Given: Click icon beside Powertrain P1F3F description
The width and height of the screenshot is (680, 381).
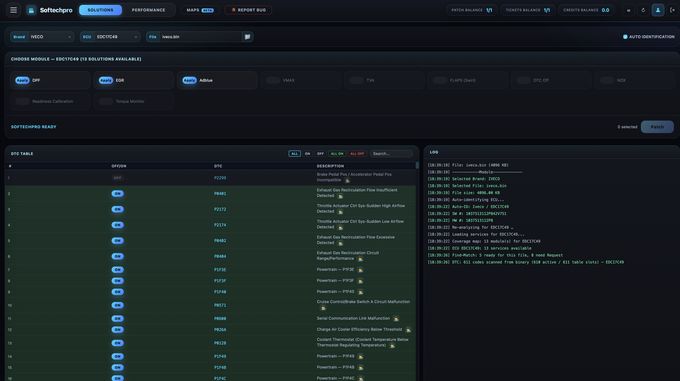Looking at the screenshot, I should (360, 281).
